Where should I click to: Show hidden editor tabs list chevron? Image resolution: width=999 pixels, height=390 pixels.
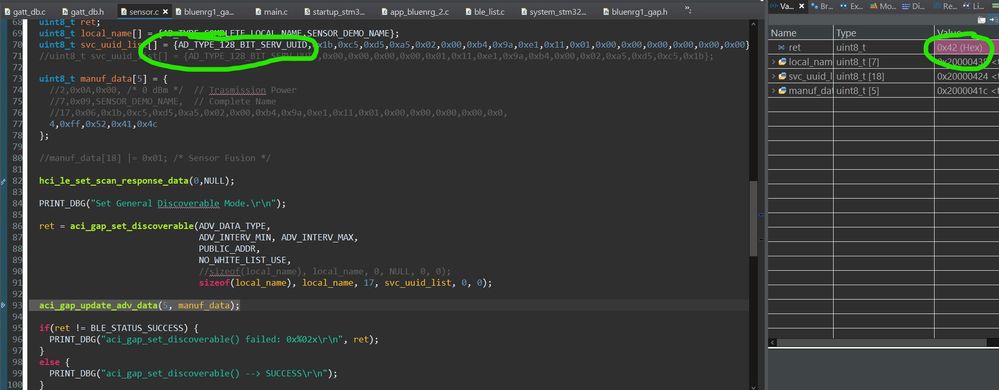point(688,9)
